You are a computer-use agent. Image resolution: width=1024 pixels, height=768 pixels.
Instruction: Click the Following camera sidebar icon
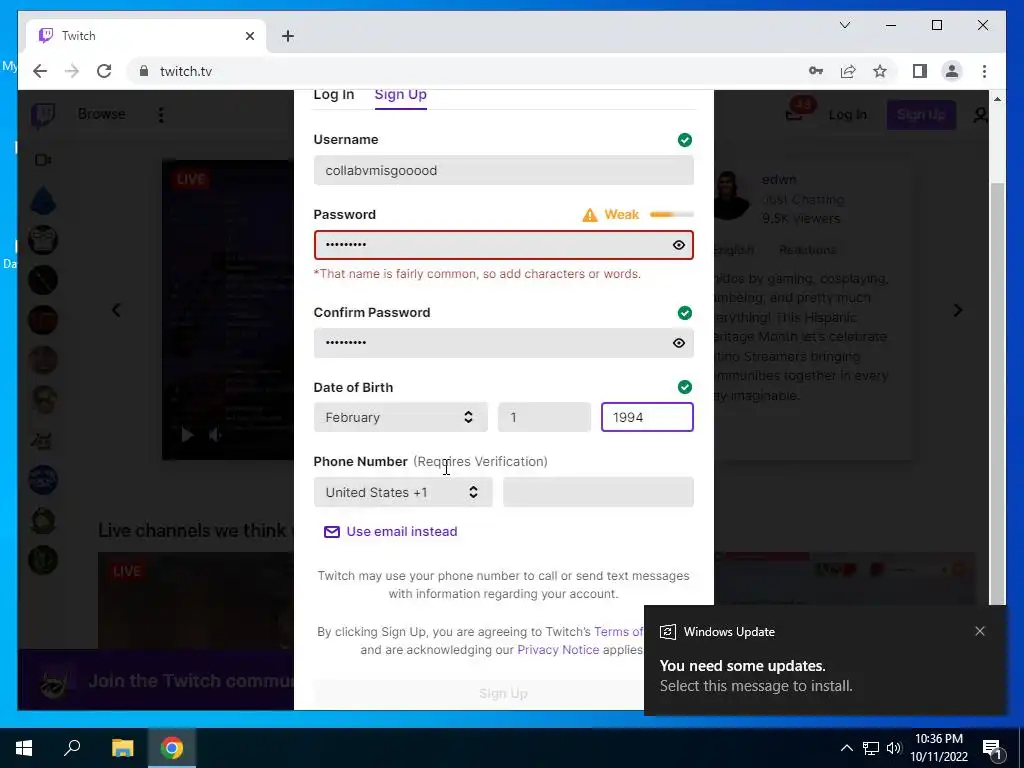(x=43, y=160)
